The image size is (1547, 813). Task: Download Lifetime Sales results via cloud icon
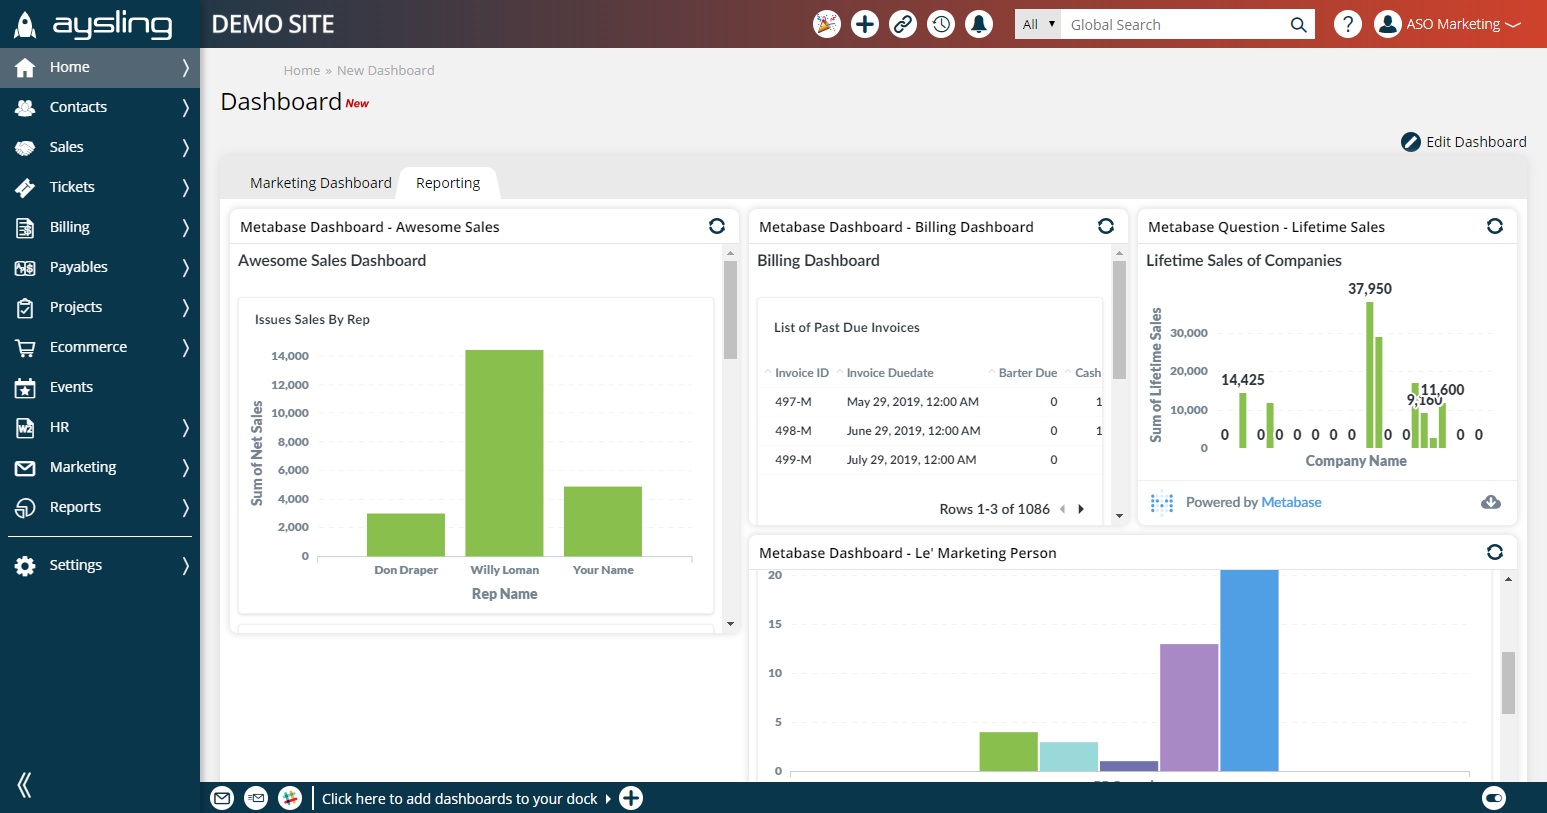(1491, 502)
